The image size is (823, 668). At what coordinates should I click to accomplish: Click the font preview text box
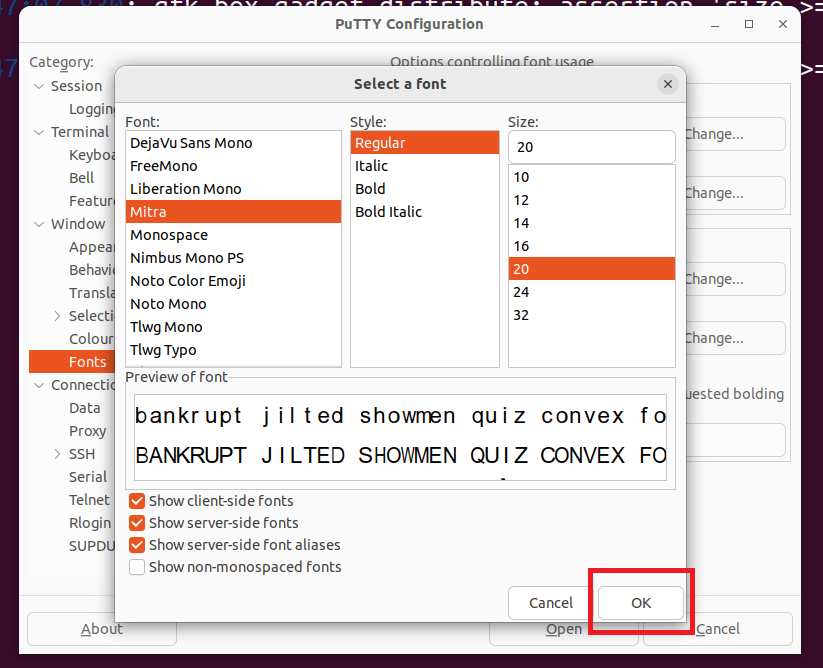[x=400, y=438]
